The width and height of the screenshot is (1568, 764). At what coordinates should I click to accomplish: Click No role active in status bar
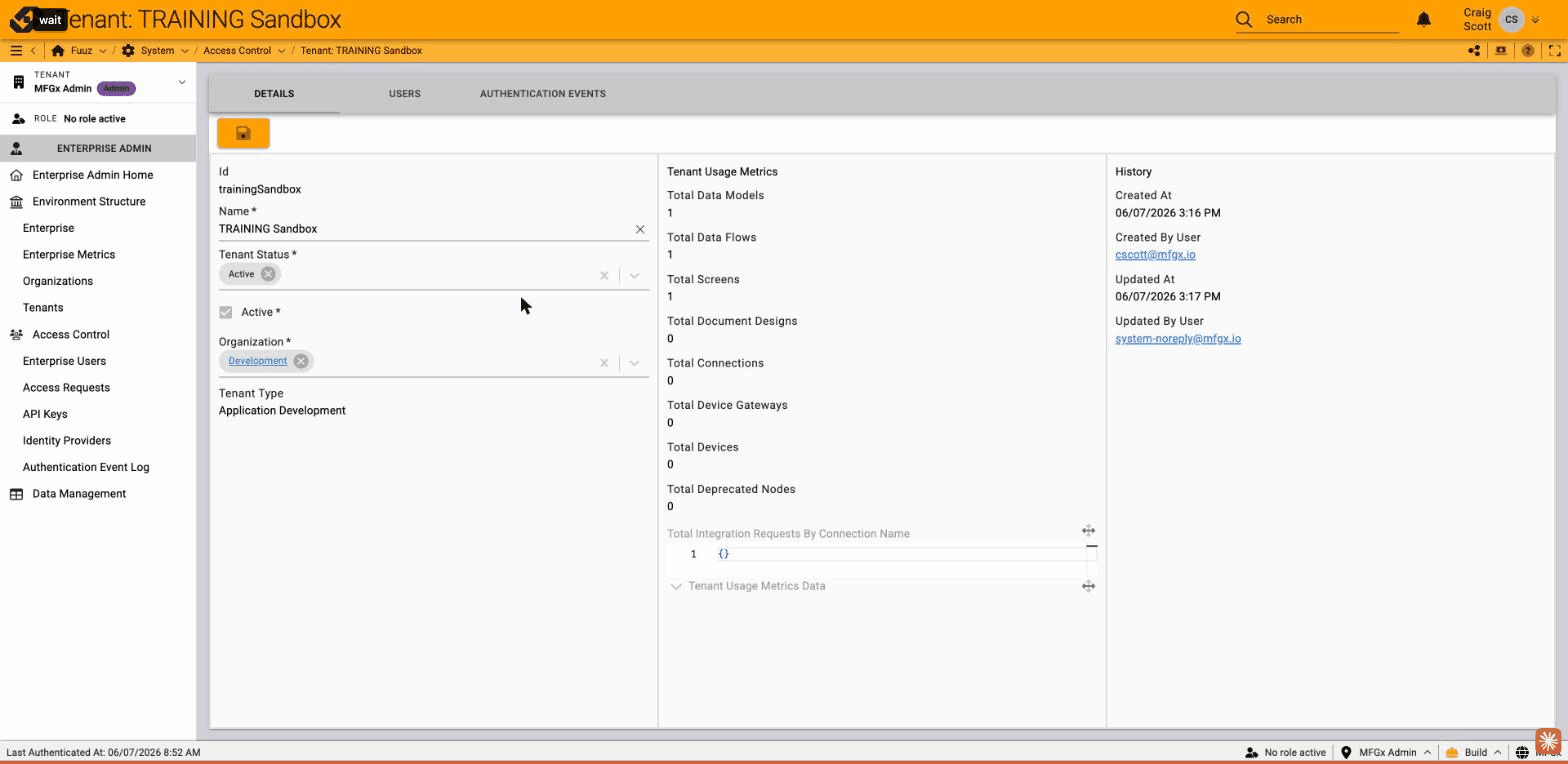click(x=1285, y=752)
